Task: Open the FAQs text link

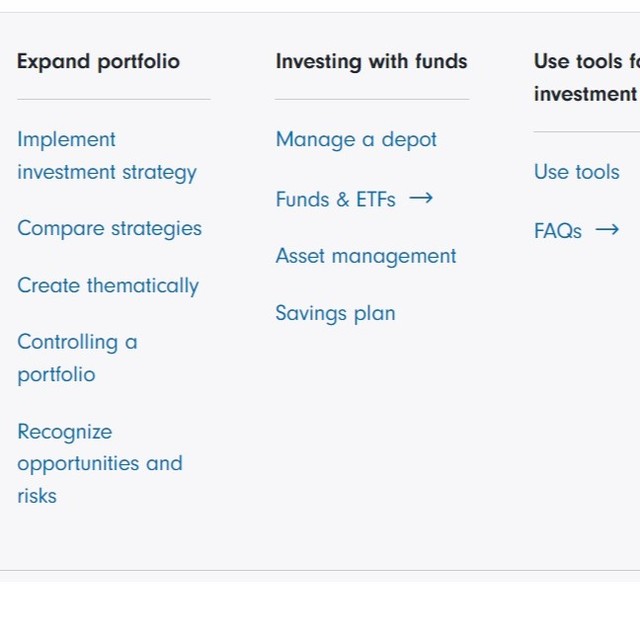Action: (558, 231)
